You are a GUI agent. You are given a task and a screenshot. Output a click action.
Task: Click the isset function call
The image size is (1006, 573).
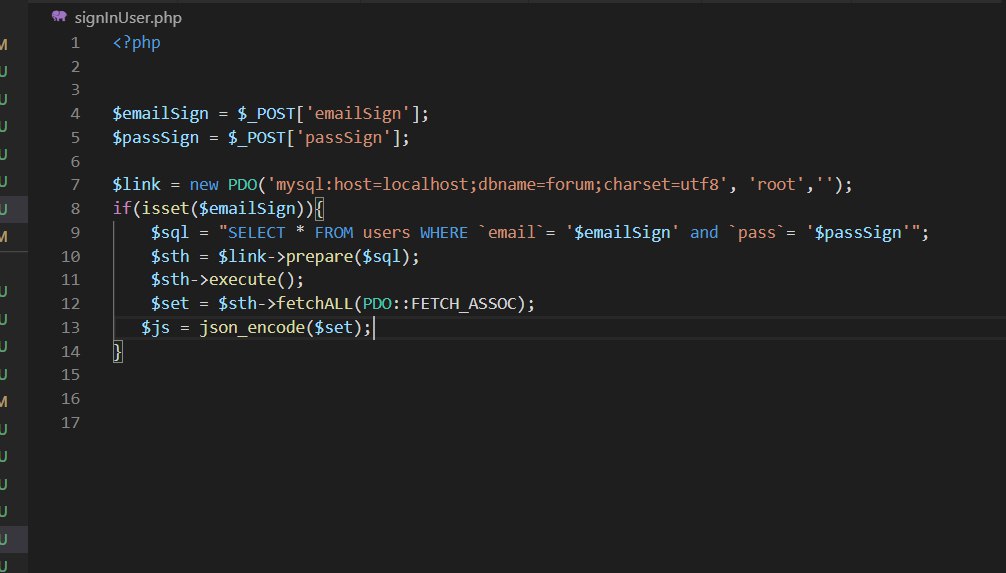150,209
